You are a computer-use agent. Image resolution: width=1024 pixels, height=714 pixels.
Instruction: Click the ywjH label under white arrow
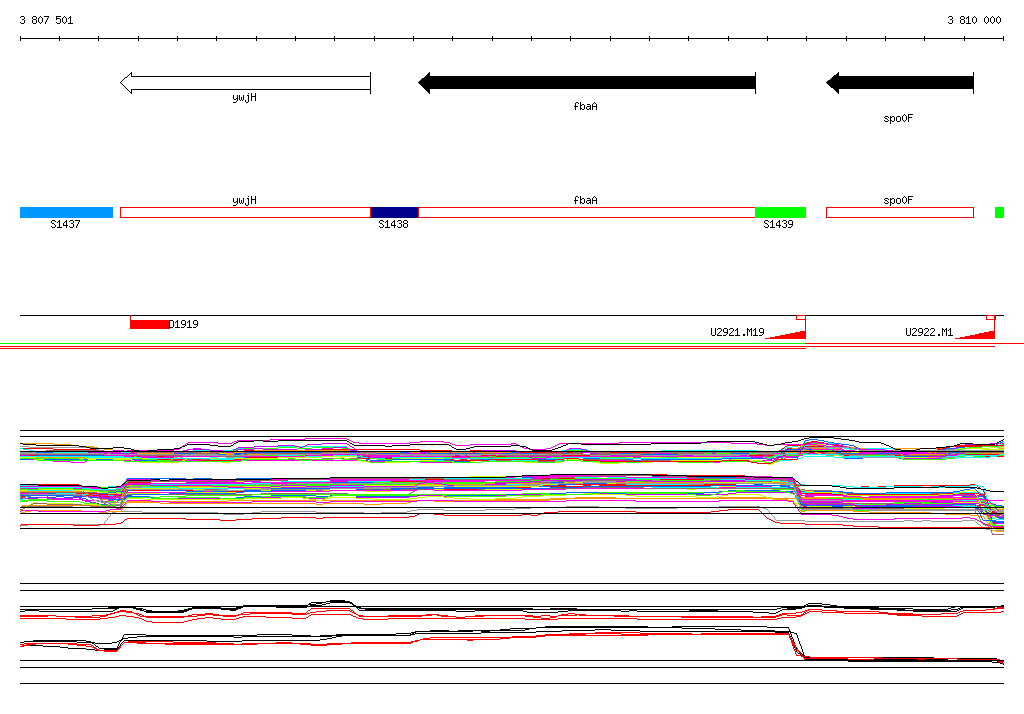(x=244, y=98)
